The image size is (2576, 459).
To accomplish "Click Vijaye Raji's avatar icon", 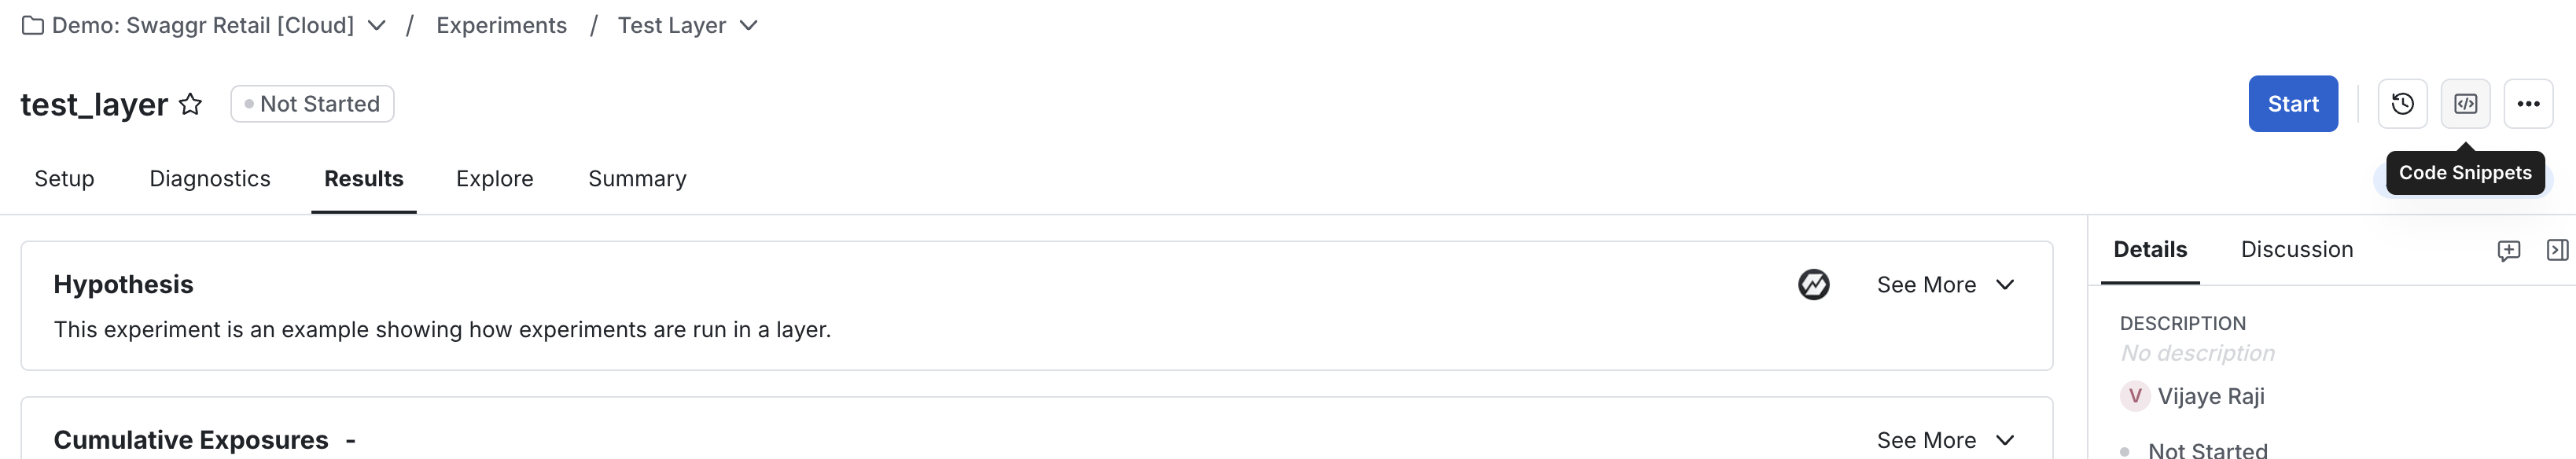I will point(2134,396).
